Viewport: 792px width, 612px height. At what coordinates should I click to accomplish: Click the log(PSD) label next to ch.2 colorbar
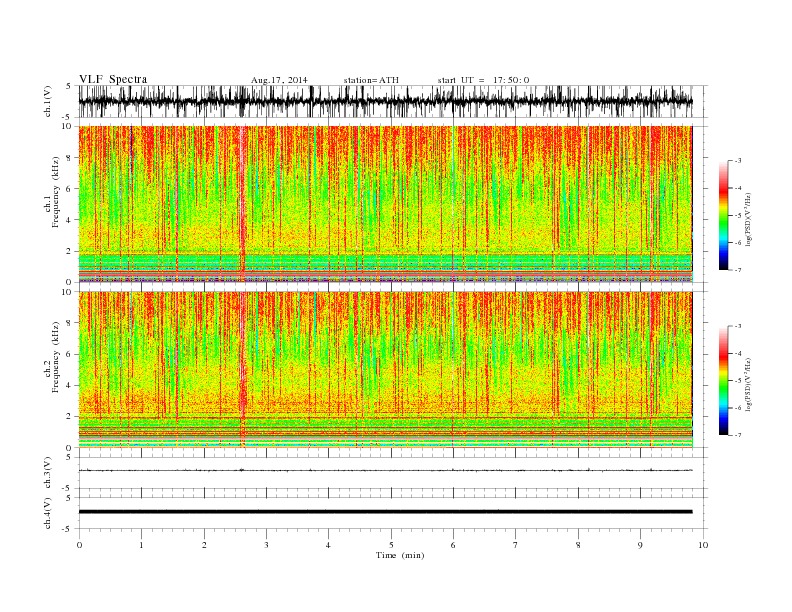point(749,384)
